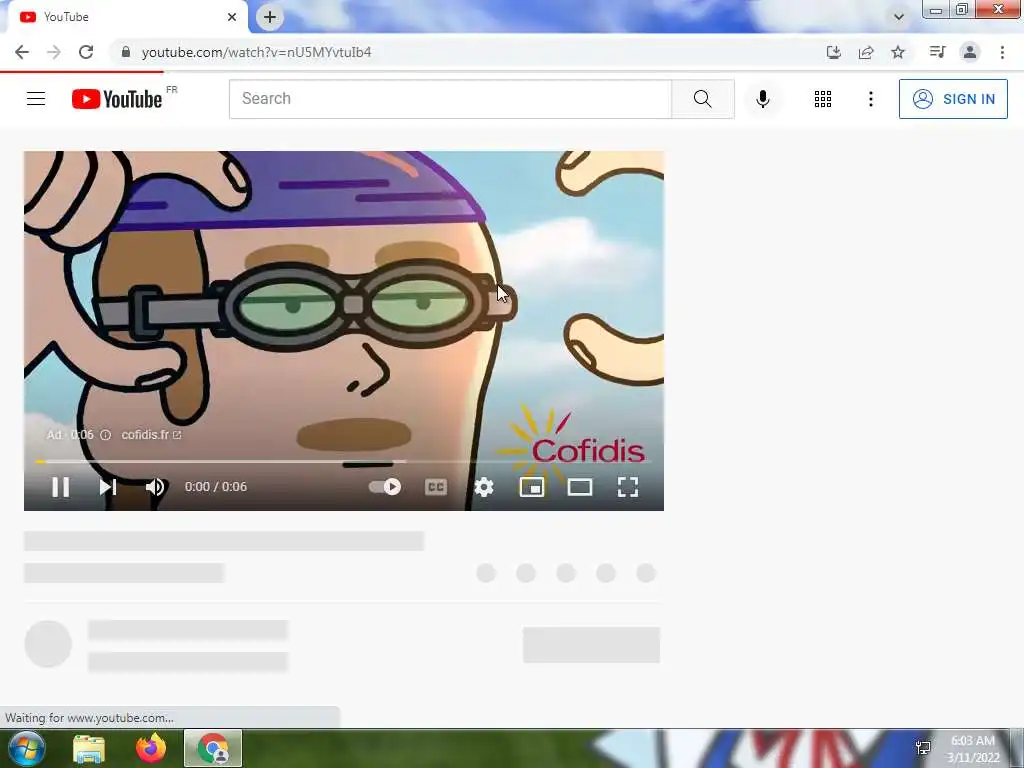This screenshot has width=1024, height=768.
Task: Click the search magnifier button
Action: point(703,99)
